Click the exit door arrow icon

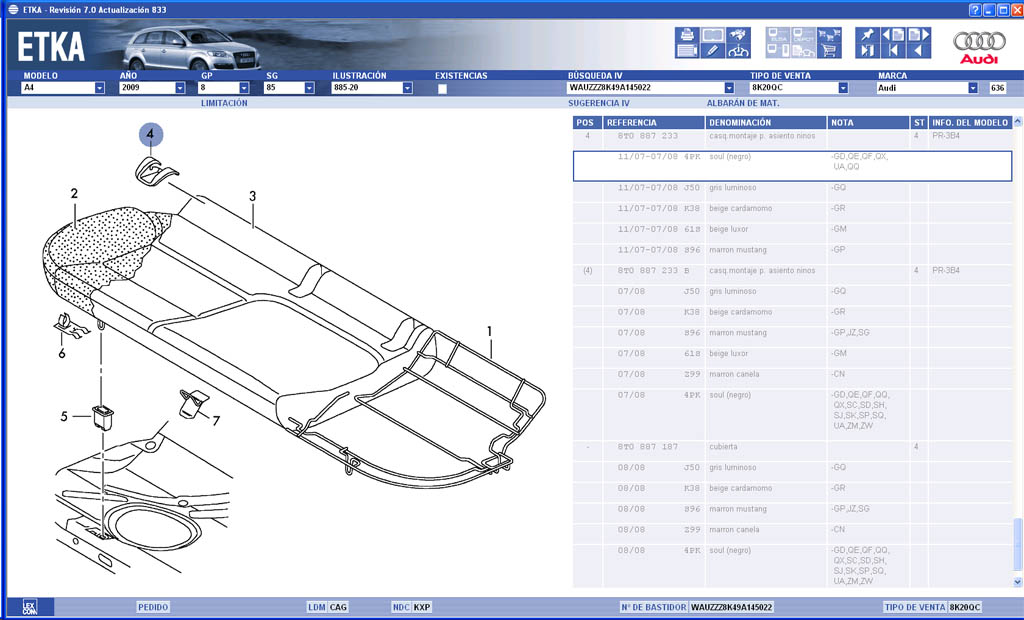click(868, 50)
